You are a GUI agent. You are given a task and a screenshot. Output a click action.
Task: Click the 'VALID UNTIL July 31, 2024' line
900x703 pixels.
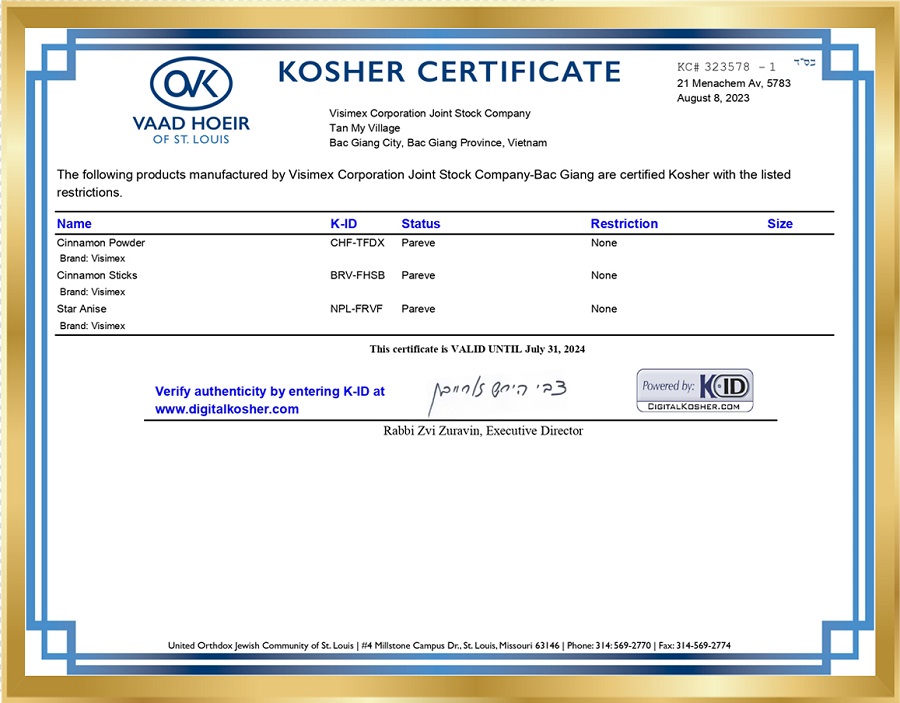pyautogui.click(x=477, y=349)
